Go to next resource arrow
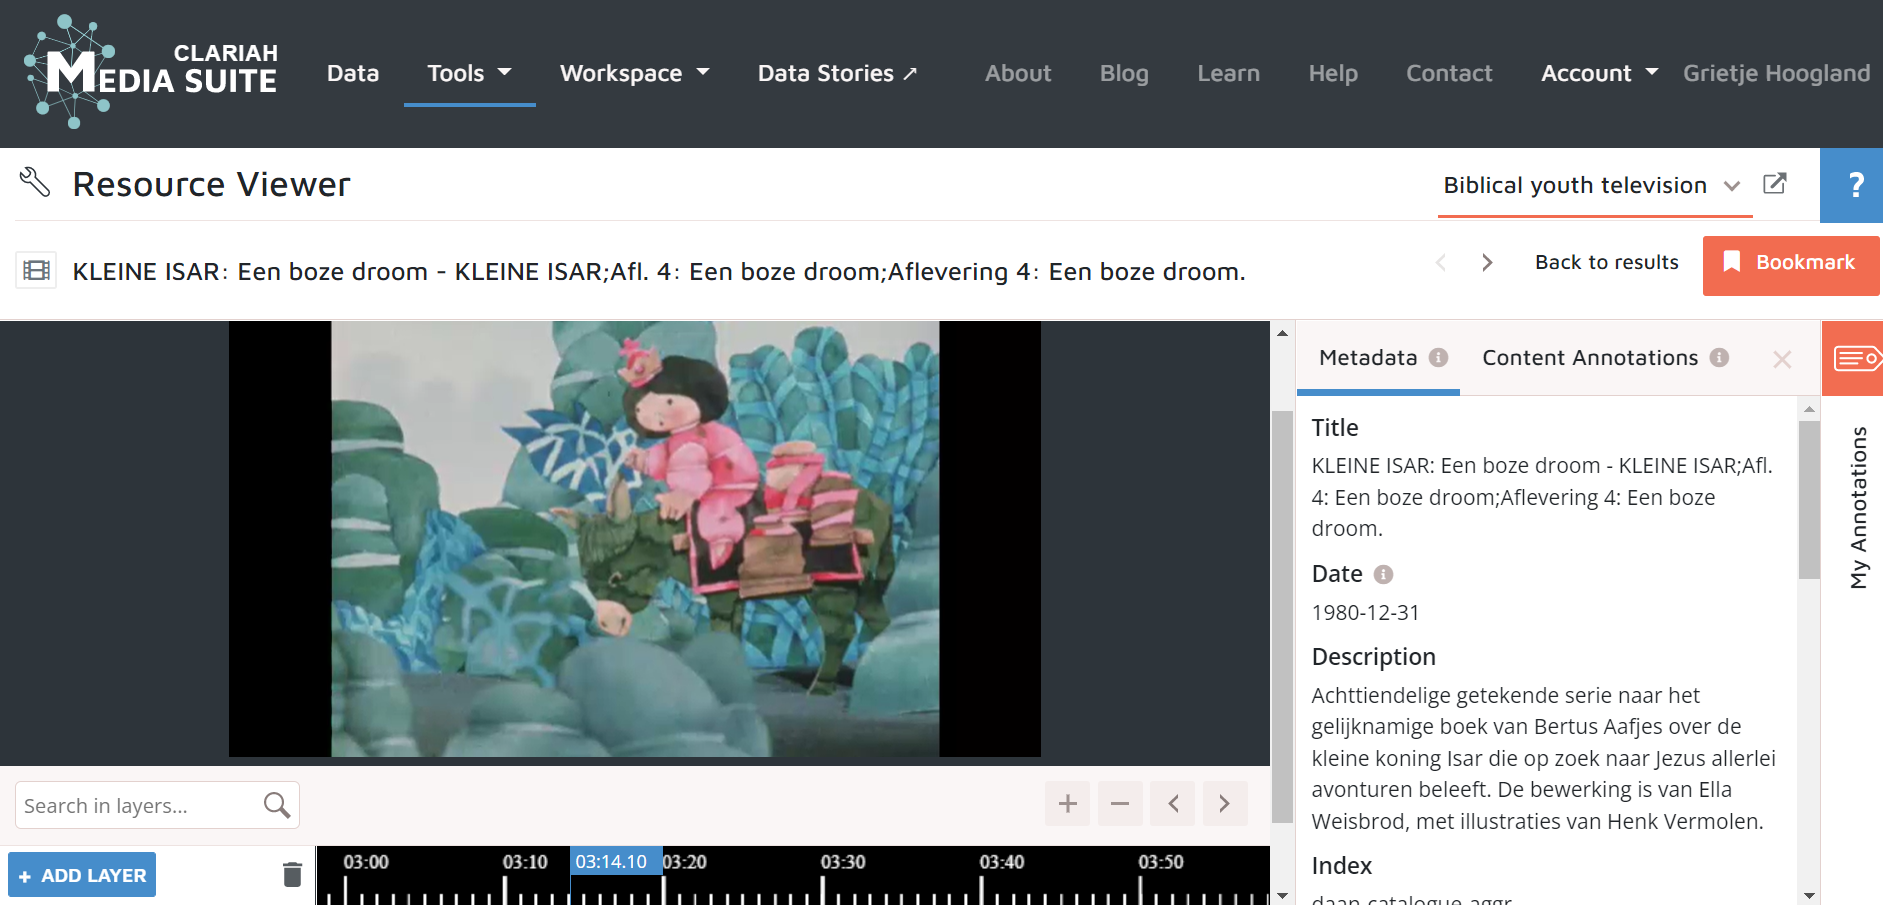The width and height of the screenshot is (1883, 905). click(1487, 263)
